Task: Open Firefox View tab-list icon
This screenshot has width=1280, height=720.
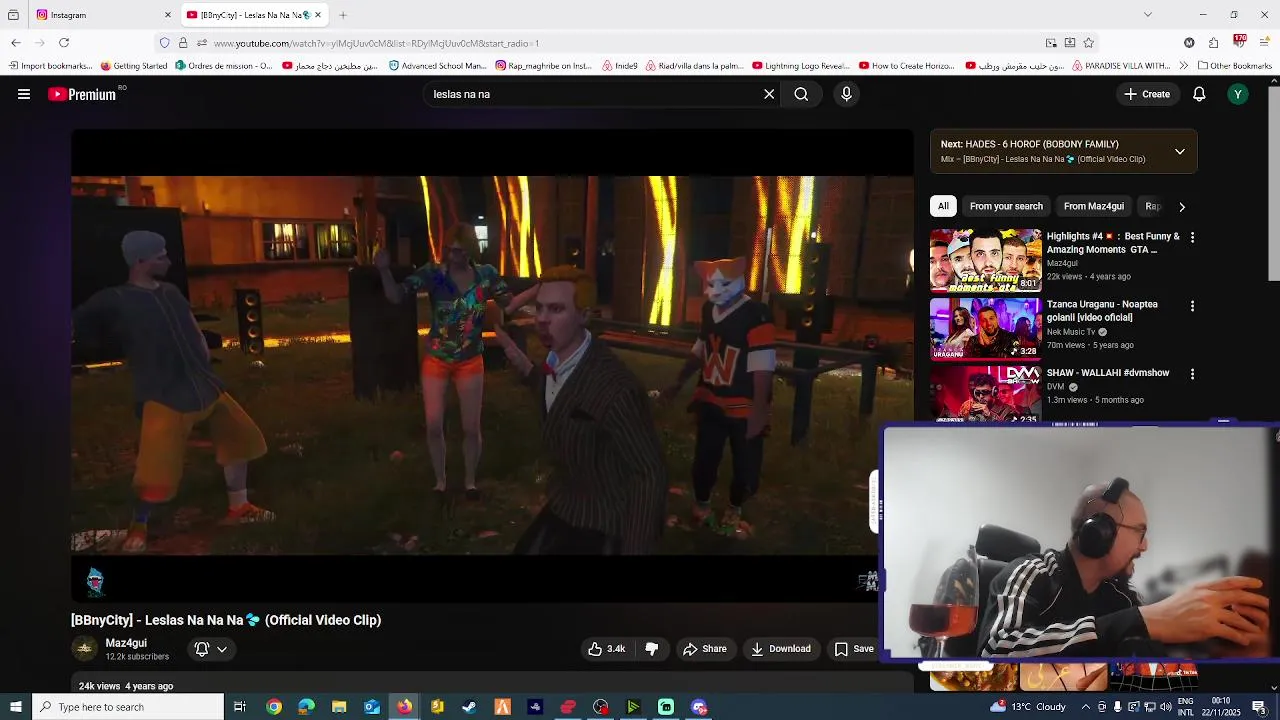Action: 13,15
